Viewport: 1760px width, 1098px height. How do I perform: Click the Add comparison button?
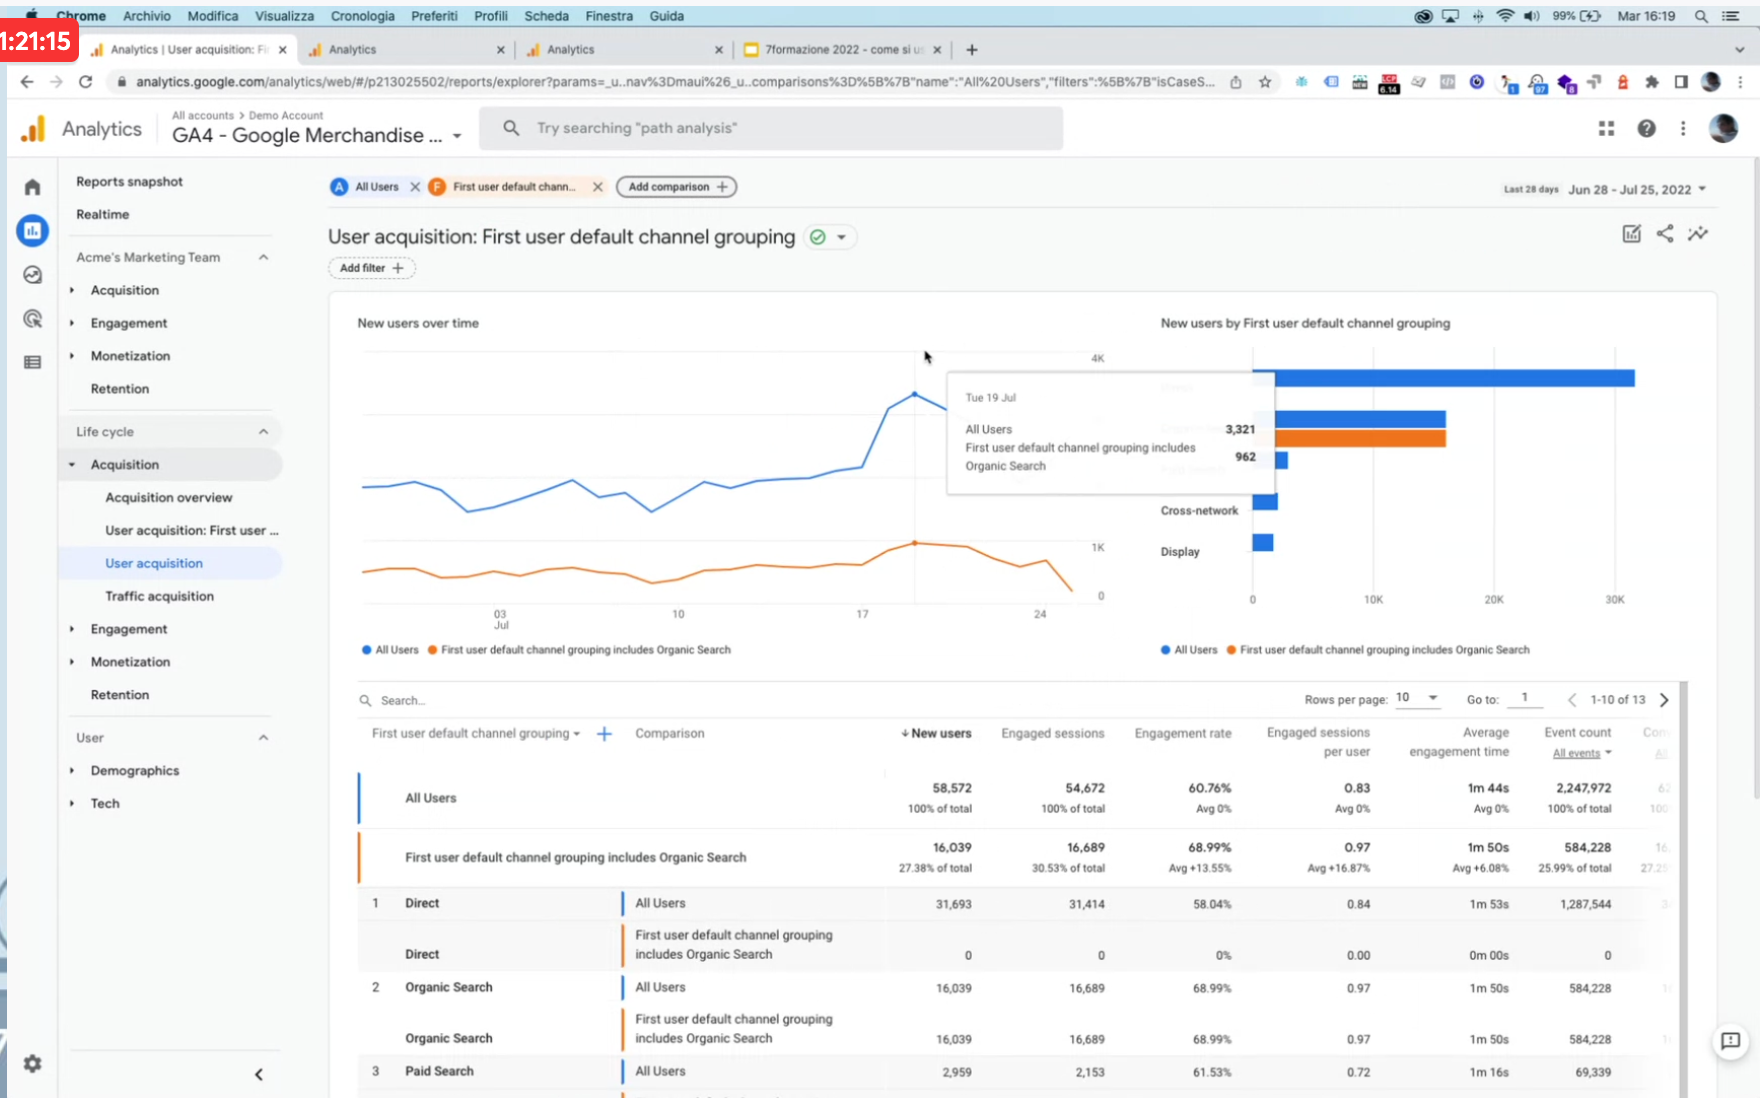click(677, 187)
